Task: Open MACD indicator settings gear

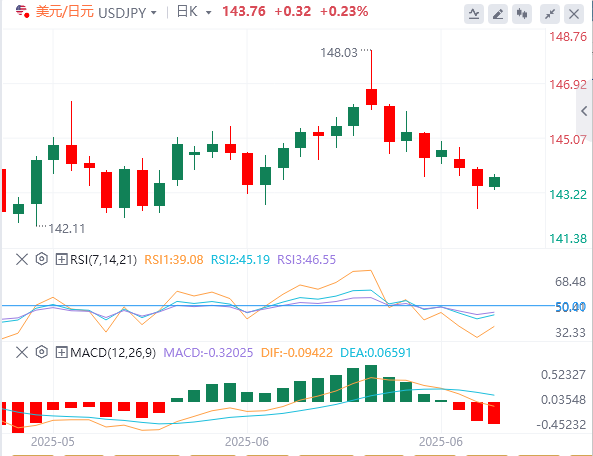Action: [x=42, y=352]
